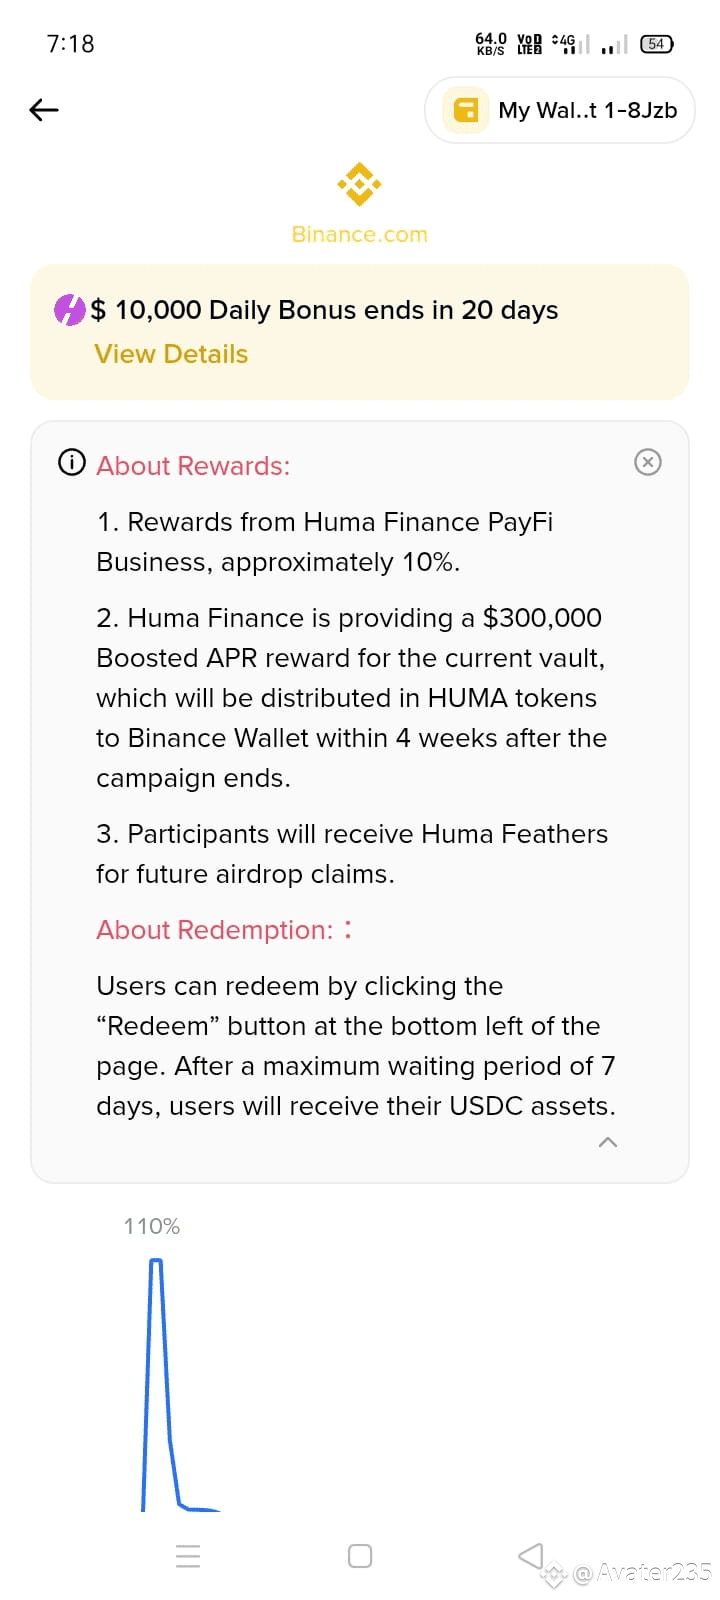Dismiss the About Rewards info card
Image resolution: width=720 pixels, height=1600 pixels.
(x=648, y=462)
